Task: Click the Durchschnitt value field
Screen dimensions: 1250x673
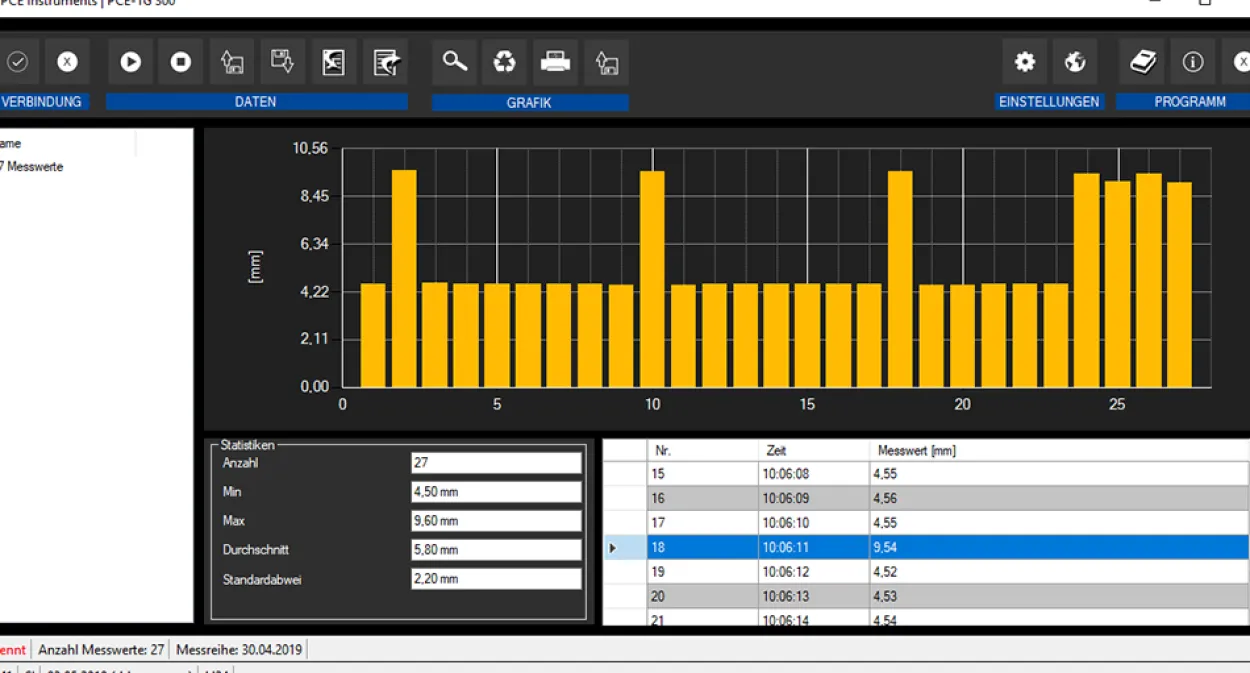Action: tap(496, 550)
